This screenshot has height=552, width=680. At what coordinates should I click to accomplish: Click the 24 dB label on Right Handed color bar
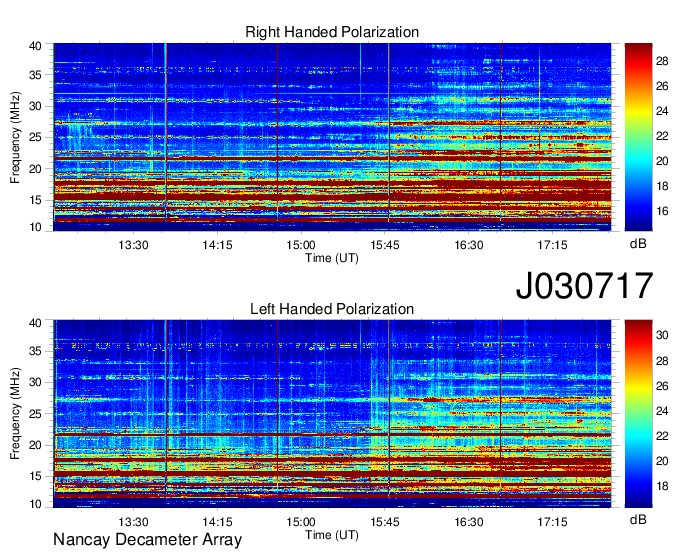coord(662,111)
